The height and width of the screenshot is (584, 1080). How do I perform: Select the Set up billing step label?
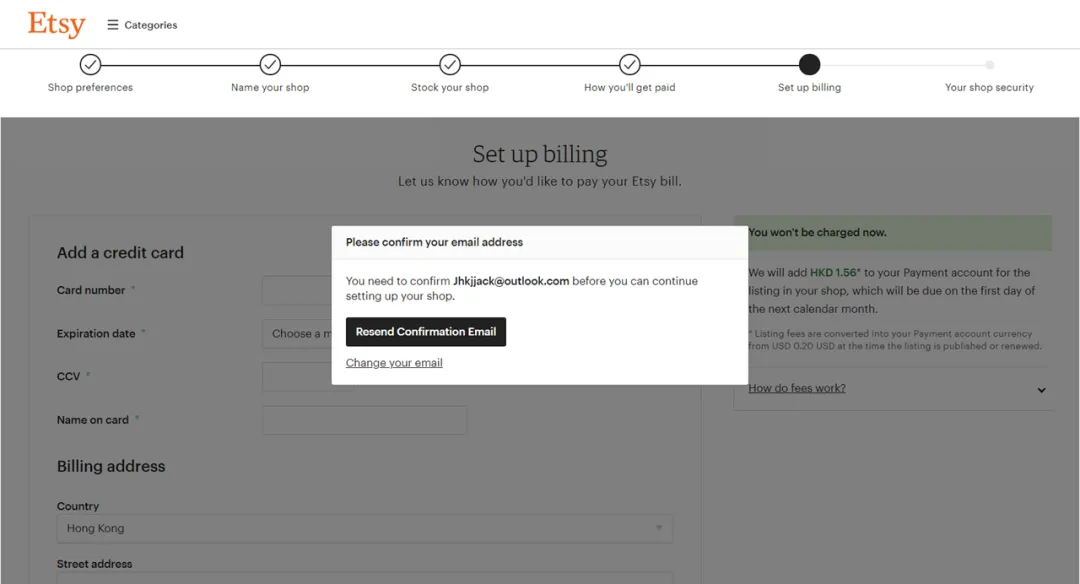(809, 88)
